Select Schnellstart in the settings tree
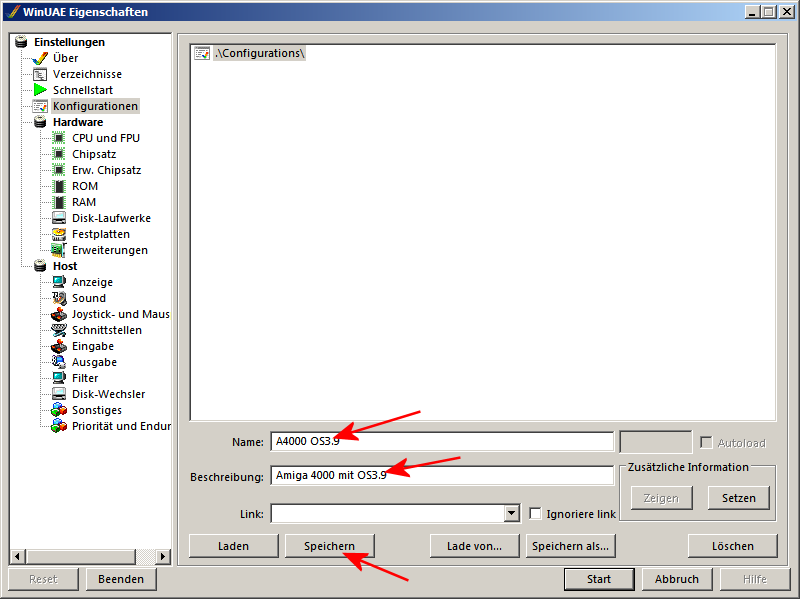Viewport: 800px width, 599px height. point(83,89)
